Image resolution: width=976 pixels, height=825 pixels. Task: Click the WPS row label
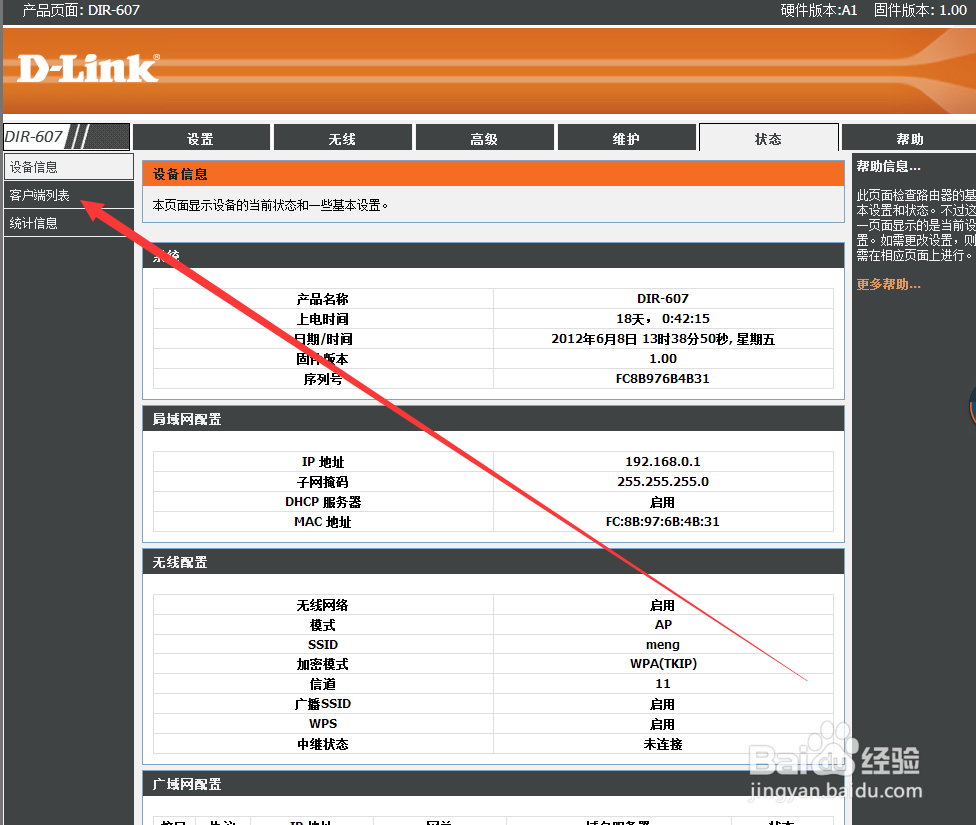tap(323, 724)
